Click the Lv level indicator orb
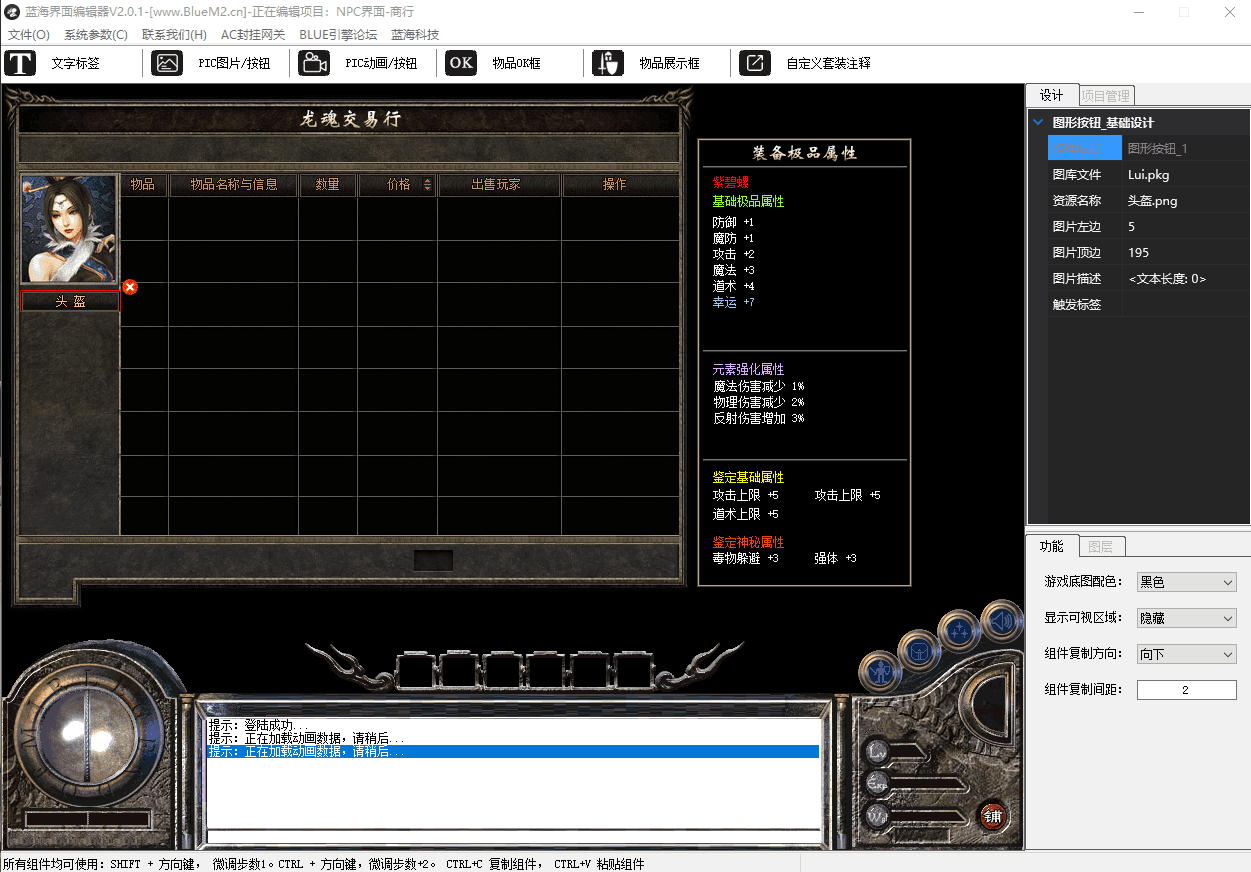1251x872 pixels. (878, 751)
